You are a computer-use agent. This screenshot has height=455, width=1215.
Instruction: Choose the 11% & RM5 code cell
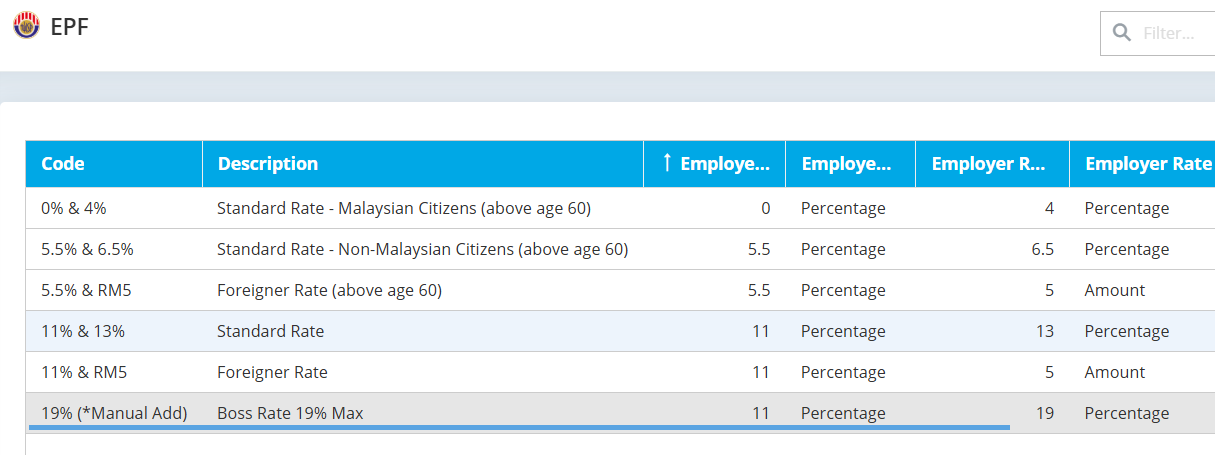tap(84, 373)
